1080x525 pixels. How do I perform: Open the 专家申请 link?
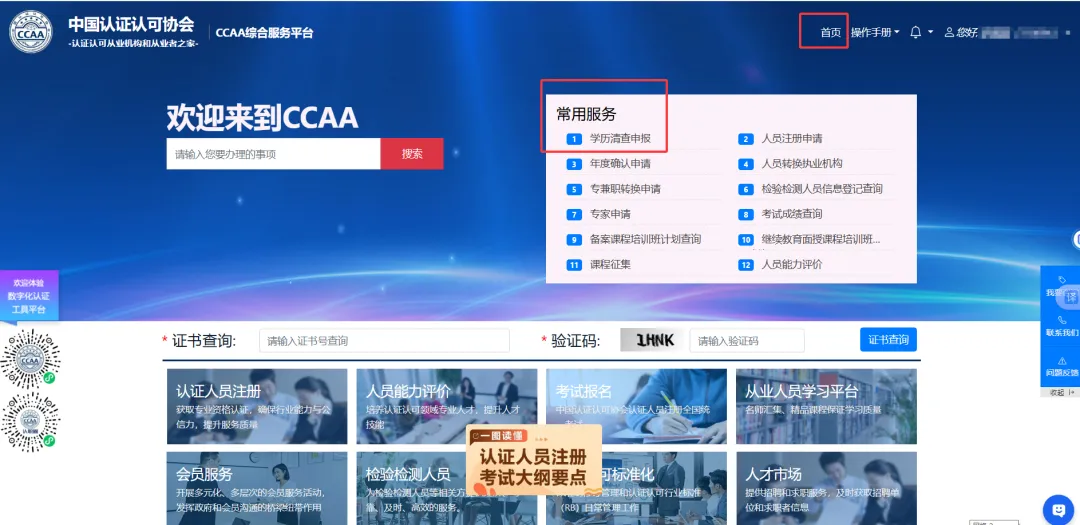point(610,214)
